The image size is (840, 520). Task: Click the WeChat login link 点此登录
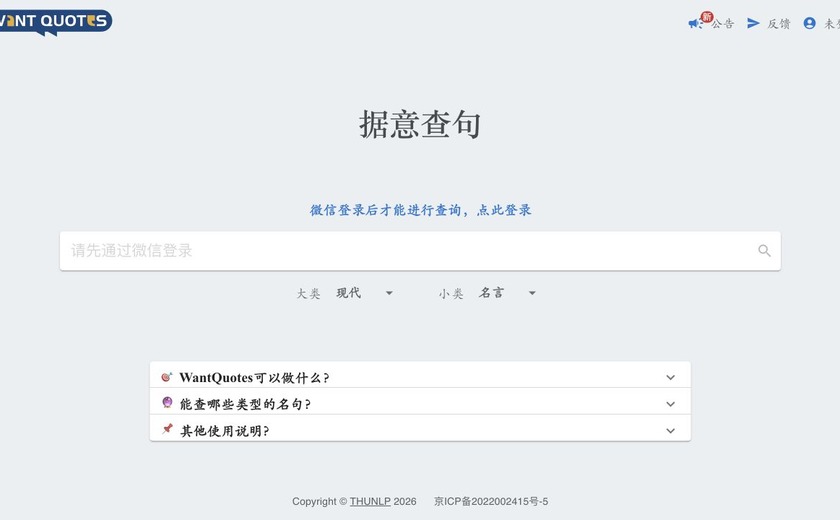click(504, 210)
